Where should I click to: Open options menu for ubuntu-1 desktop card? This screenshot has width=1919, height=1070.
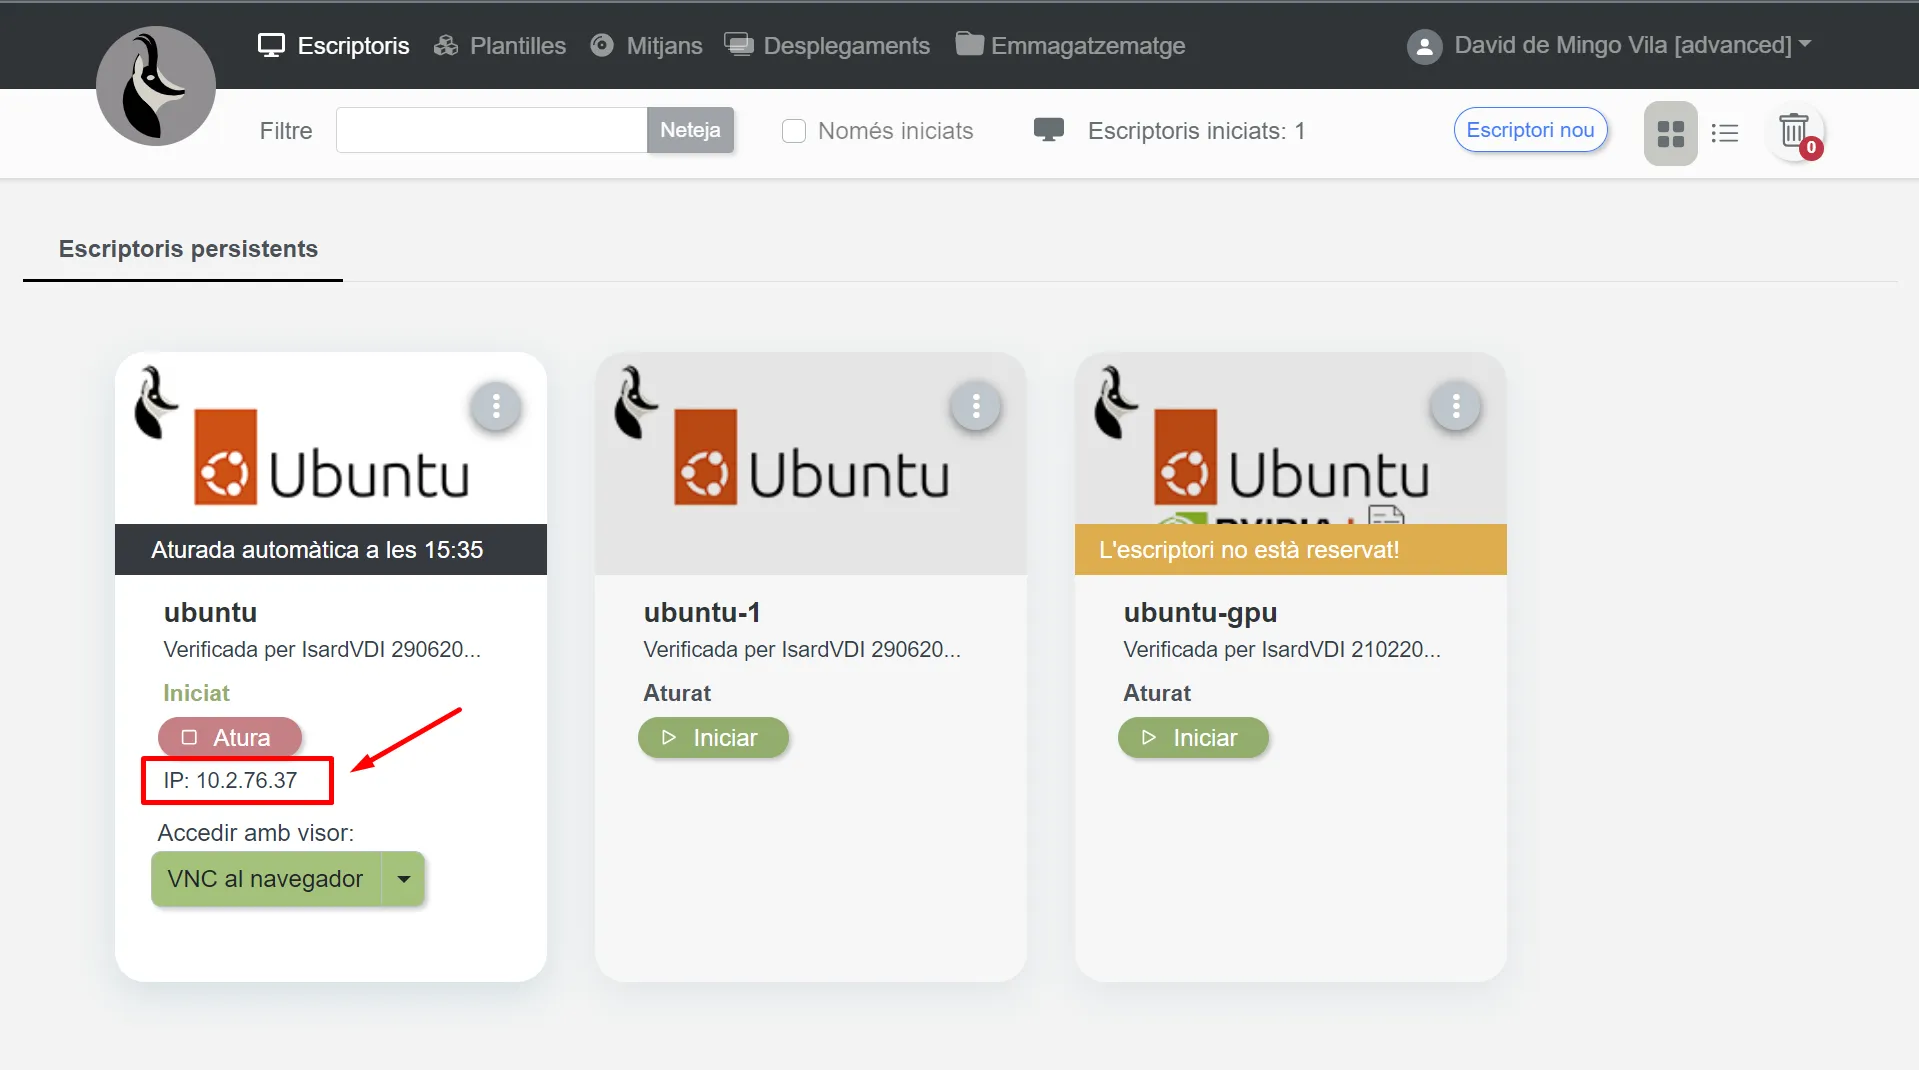pos(976,407)
